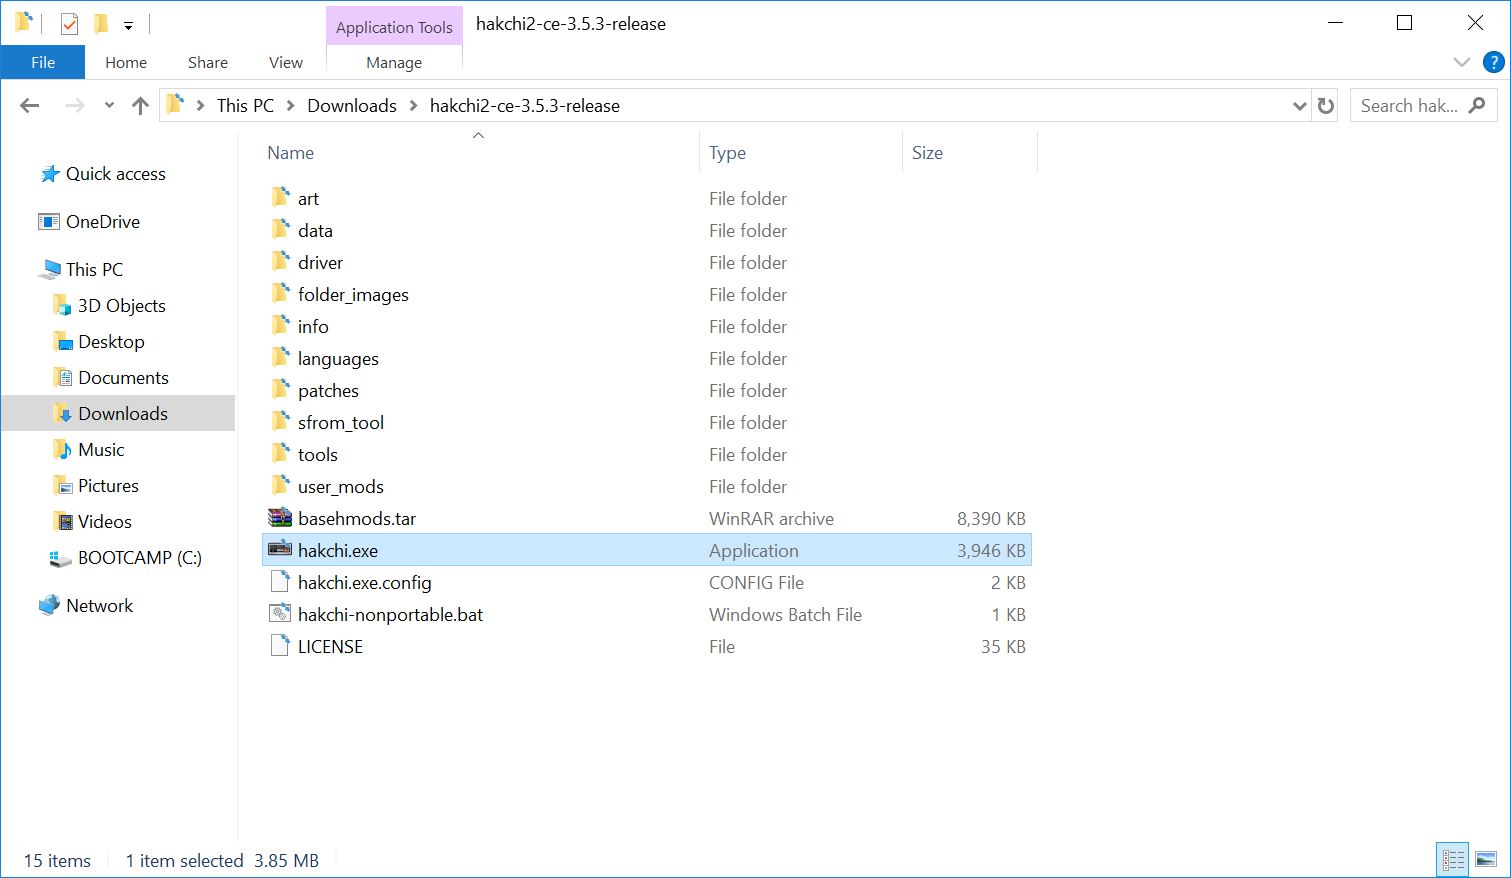Select the hakchi.exe application icon
This screenshot has width=1511, height=878.
pos(280,550)
